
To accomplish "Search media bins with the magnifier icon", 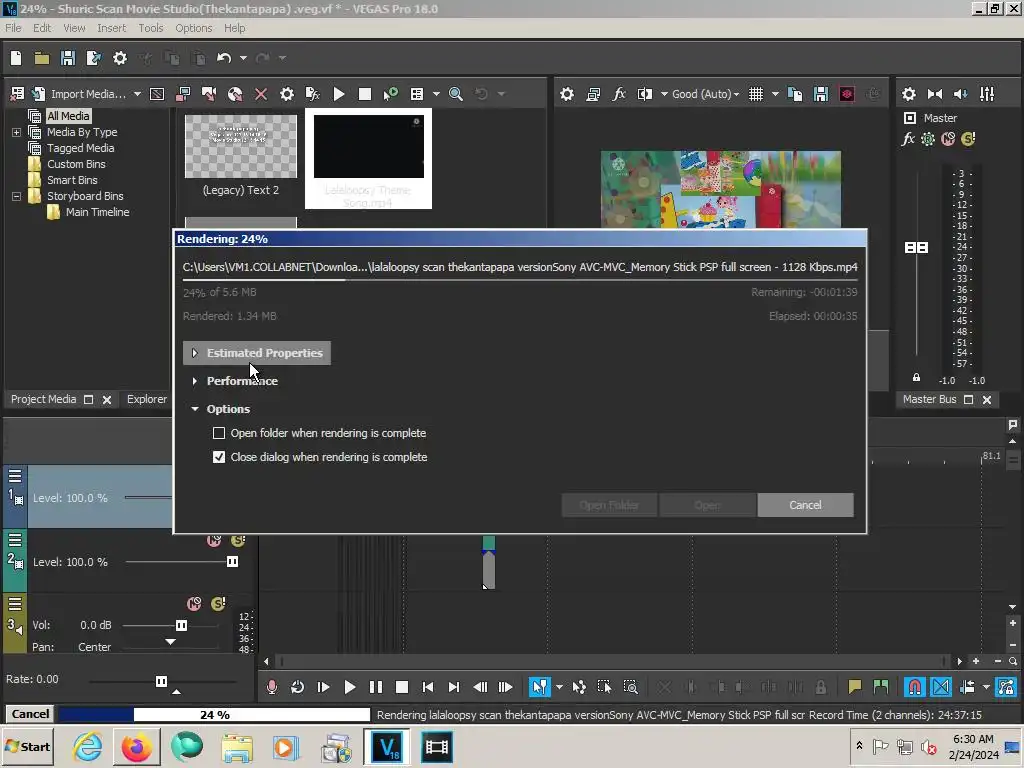I will pos(456,94).
